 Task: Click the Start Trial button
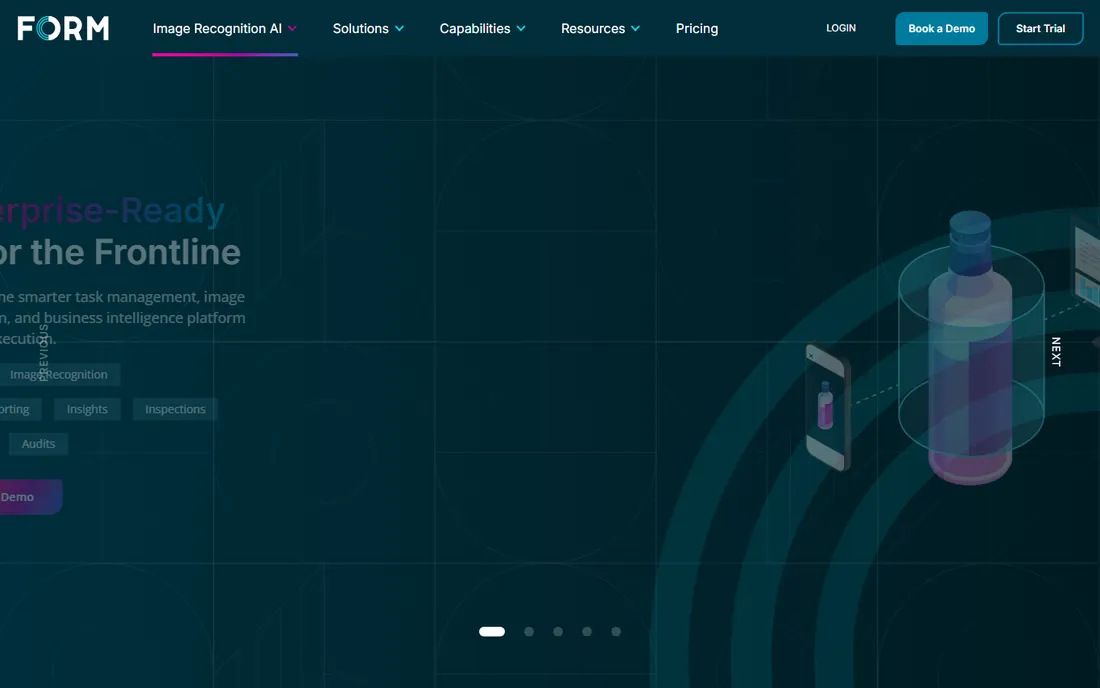tap(1040, 29)
